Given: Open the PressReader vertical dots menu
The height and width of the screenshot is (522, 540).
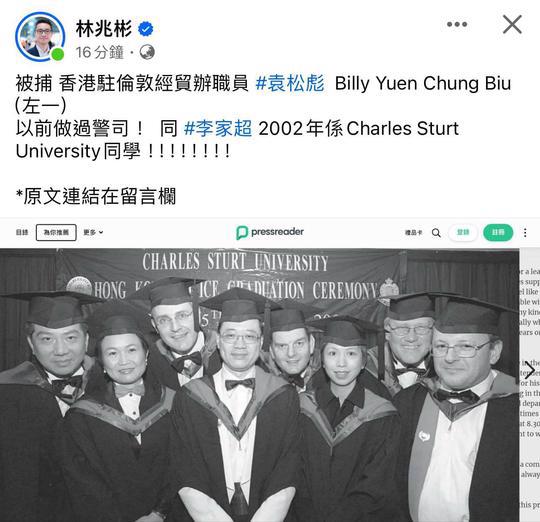Looking at the screenshot, I should point(525,233).
